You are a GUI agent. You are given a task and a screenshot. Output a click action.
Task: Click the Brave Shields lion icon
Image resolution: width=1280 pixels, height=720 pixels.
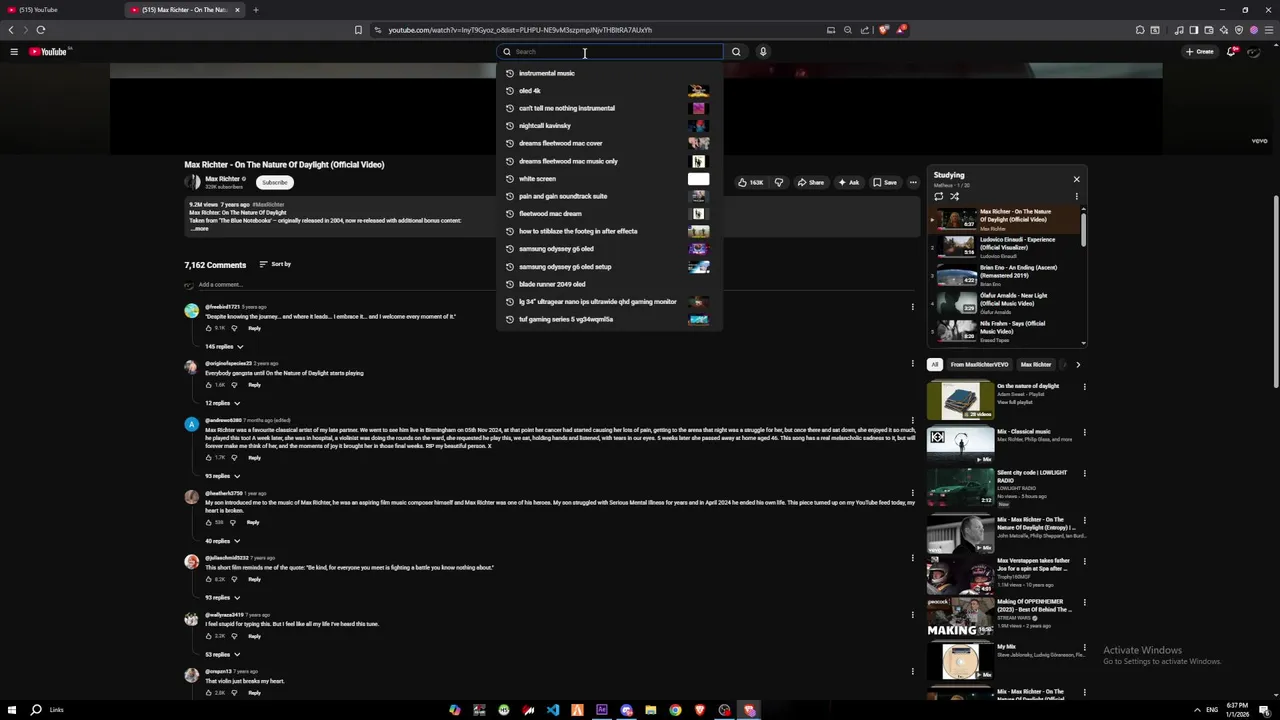click(x=883, y=30)
